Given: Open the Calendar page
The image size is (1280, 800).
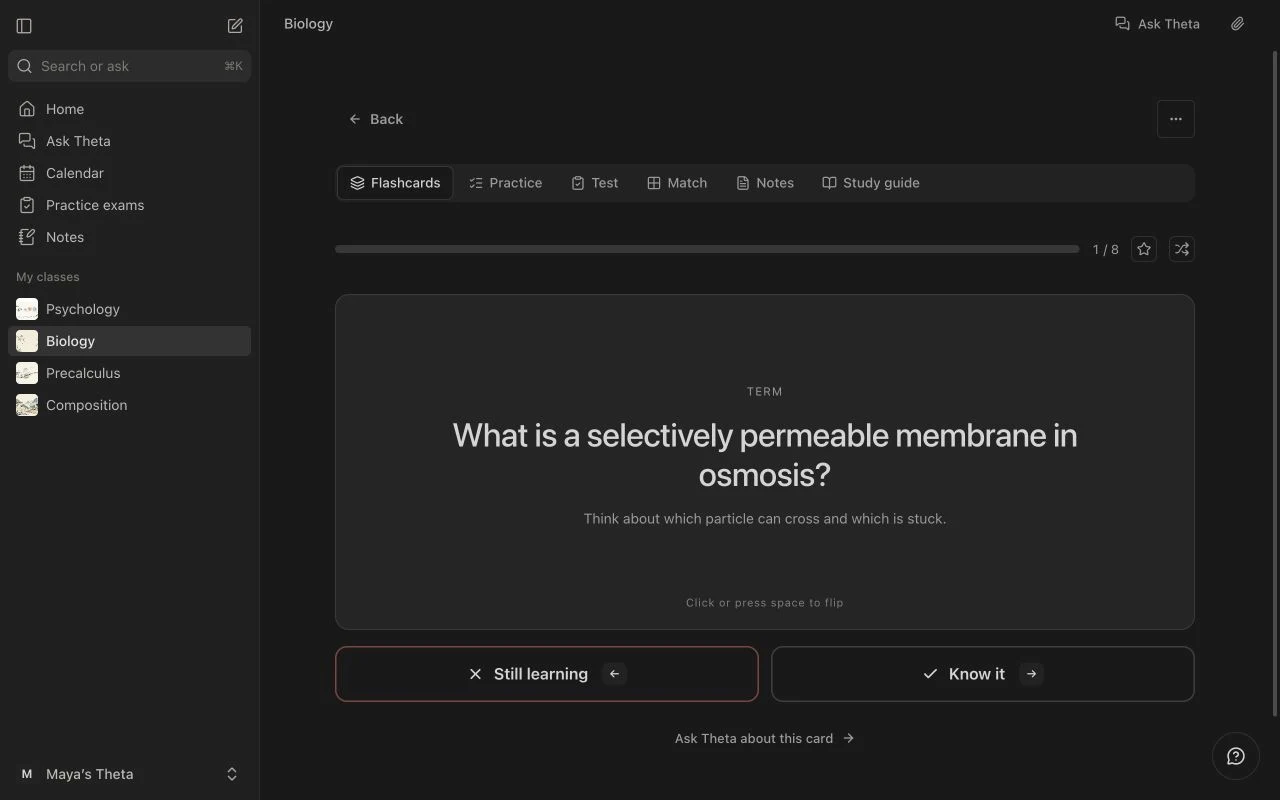Looking at the screenshot, I should click(130, 173).
